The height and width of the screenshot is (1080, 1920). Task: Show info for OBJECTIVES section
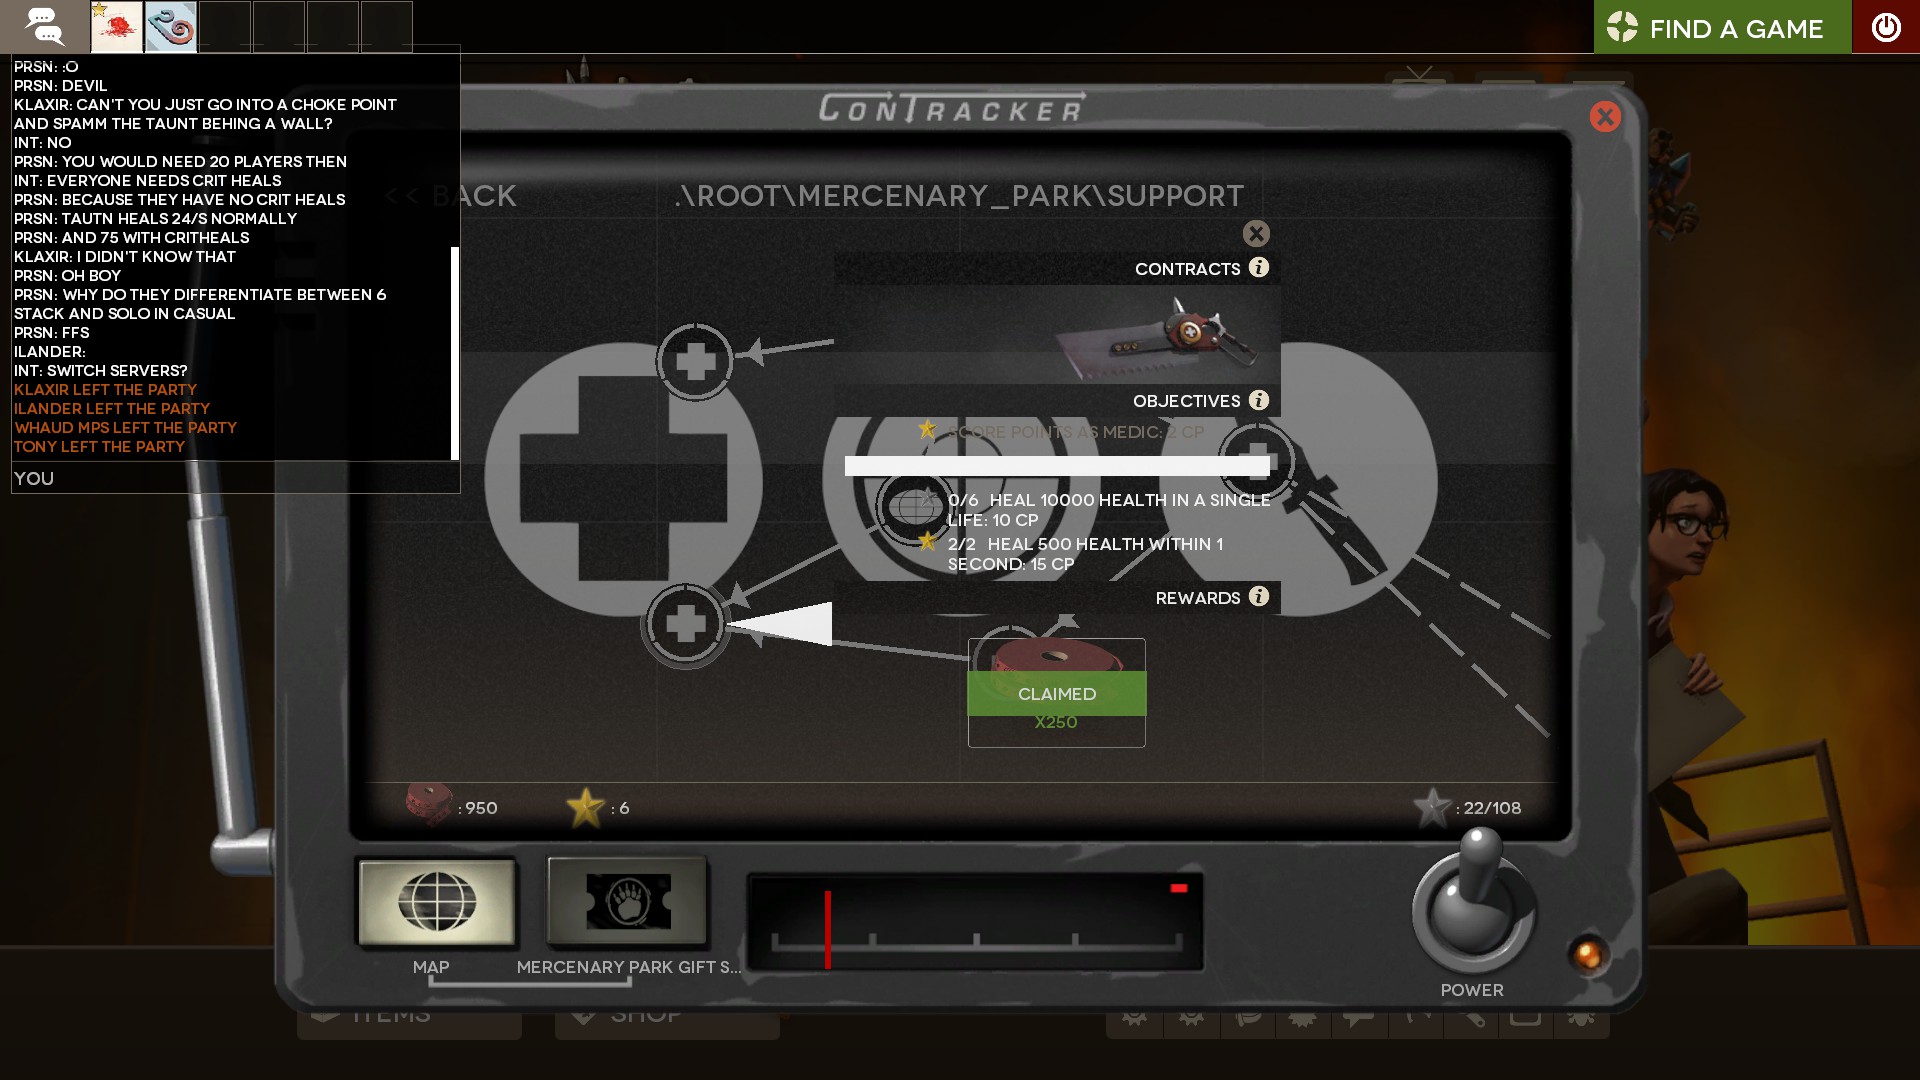coord(1259,400)
